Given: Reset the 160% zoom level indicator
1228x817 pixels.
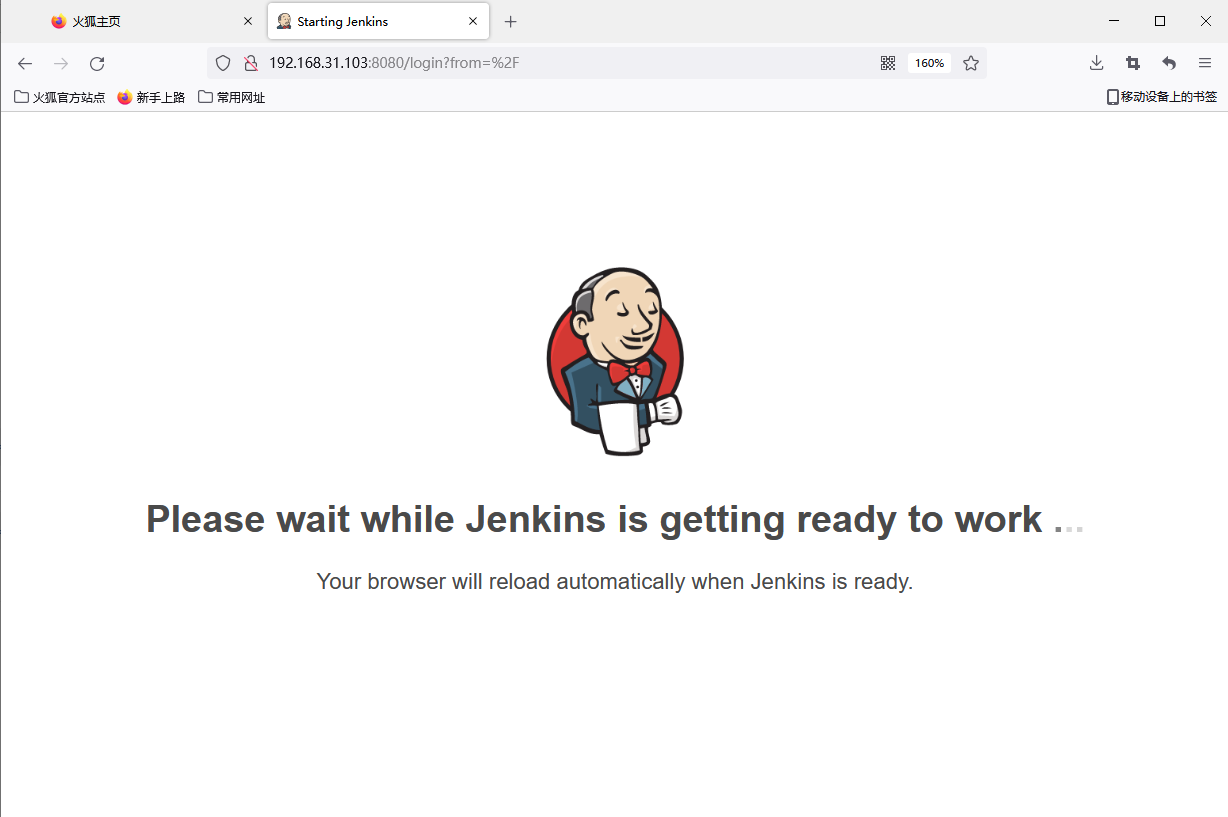Looking at the screenshot, I should 928,62.
